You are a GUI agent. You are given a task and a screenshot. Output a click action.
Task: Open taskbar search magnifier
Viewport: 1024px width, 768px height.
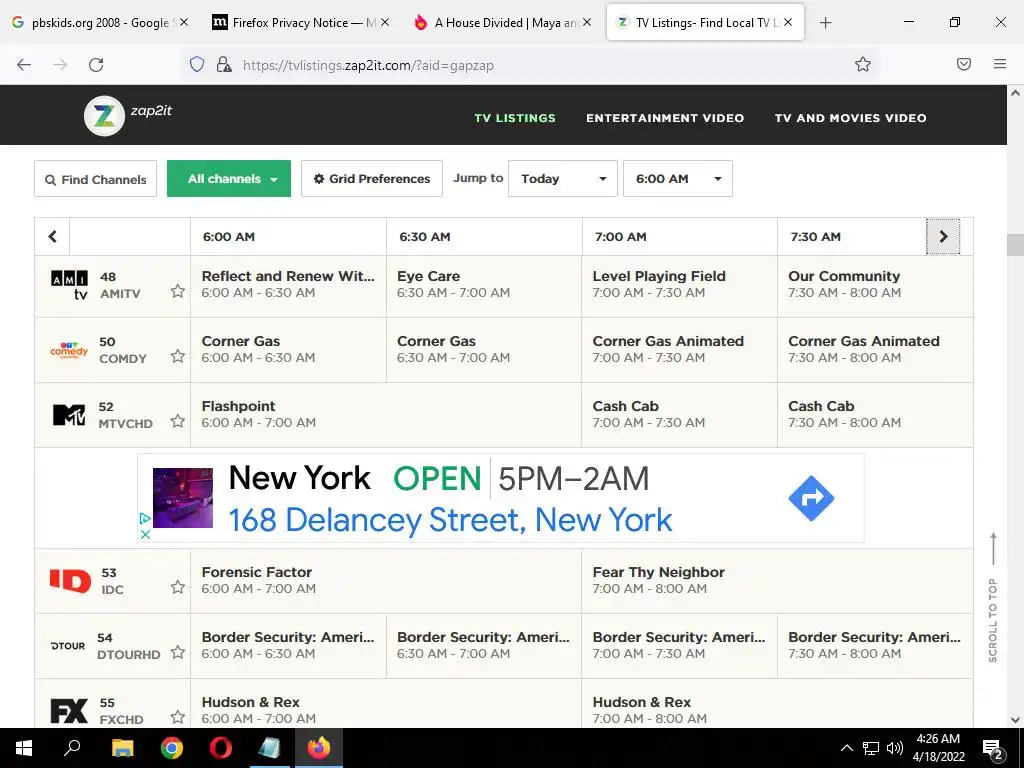coord(72,748)
